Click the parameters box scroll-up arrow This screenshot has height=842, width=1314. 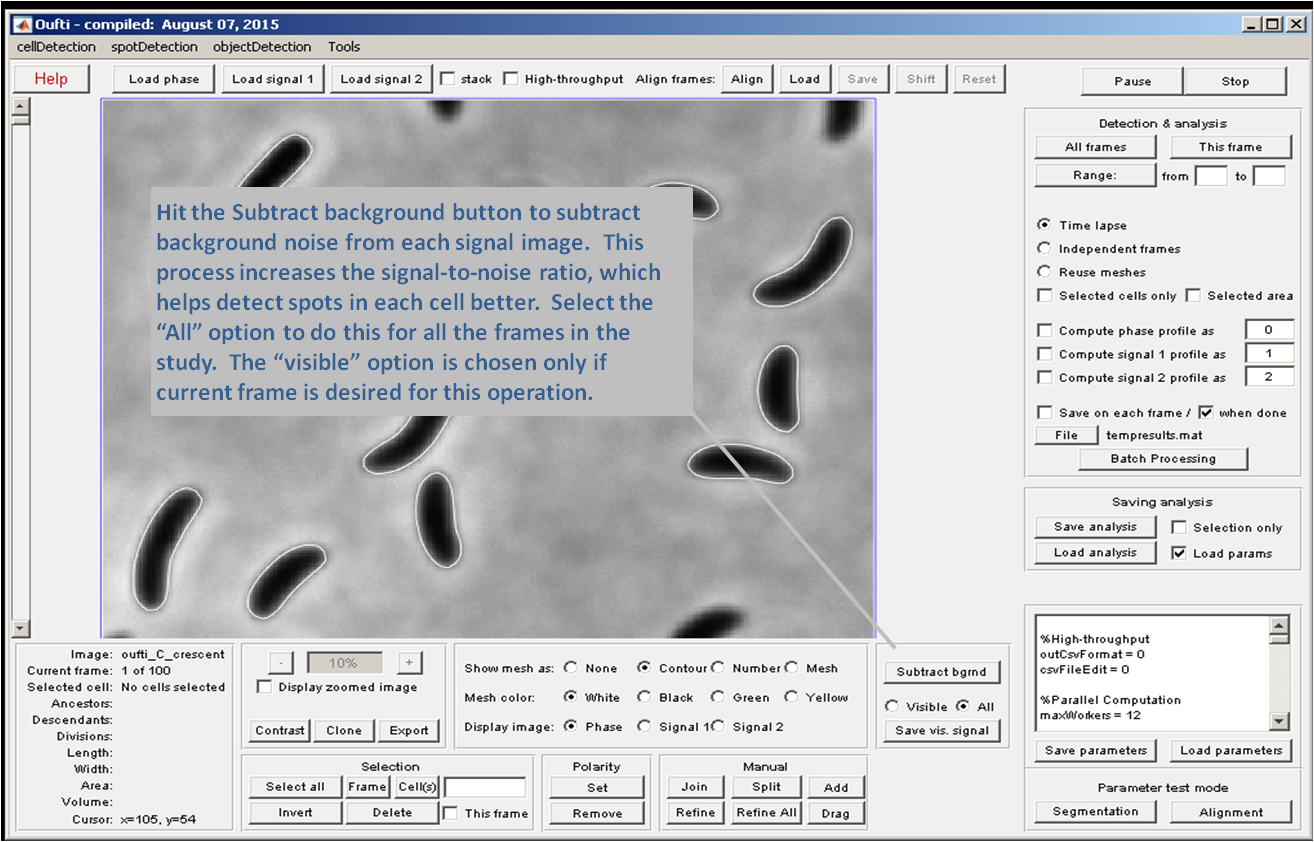click(1278, 626)
